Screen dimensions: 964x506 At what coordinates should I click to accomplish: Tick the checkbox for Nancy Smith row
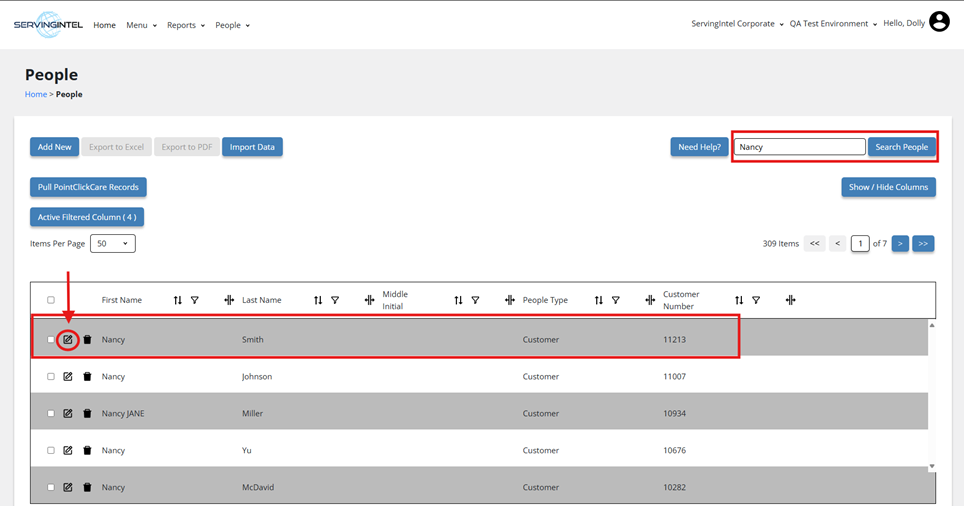[51, 340]
